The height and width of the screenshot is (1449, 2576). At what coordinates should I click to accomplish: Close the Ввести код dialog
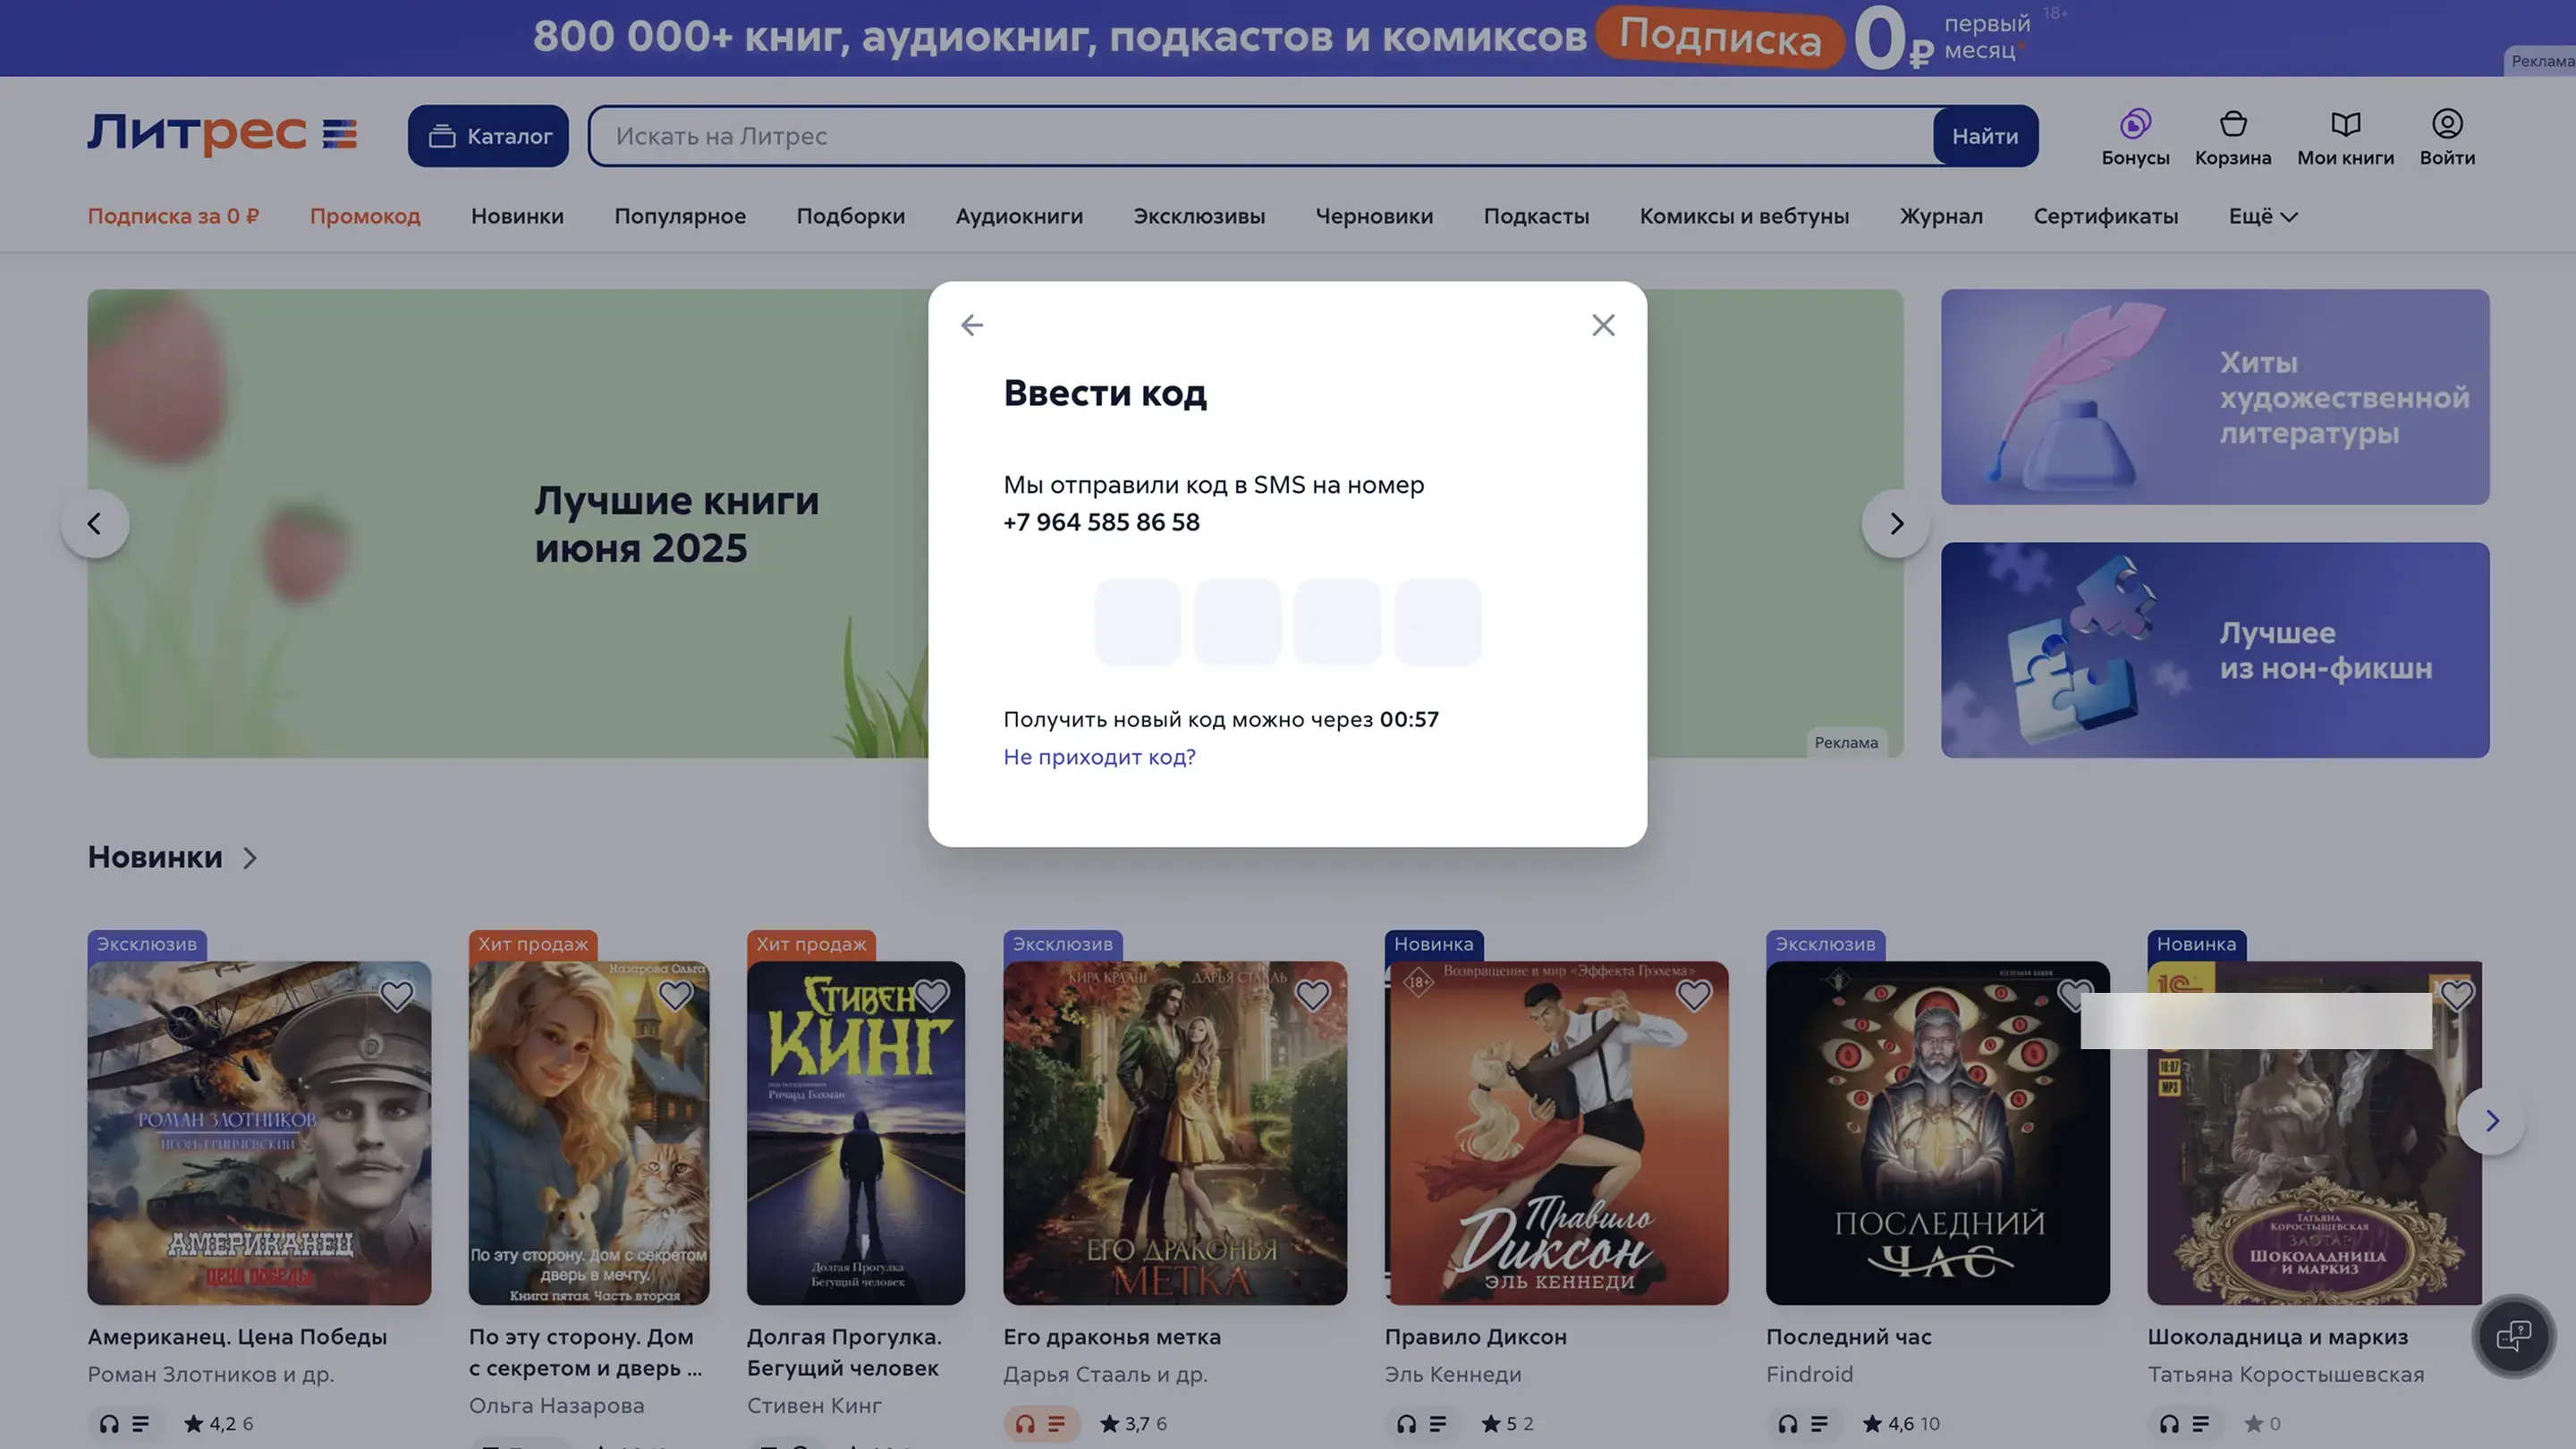coord(1603,325)
